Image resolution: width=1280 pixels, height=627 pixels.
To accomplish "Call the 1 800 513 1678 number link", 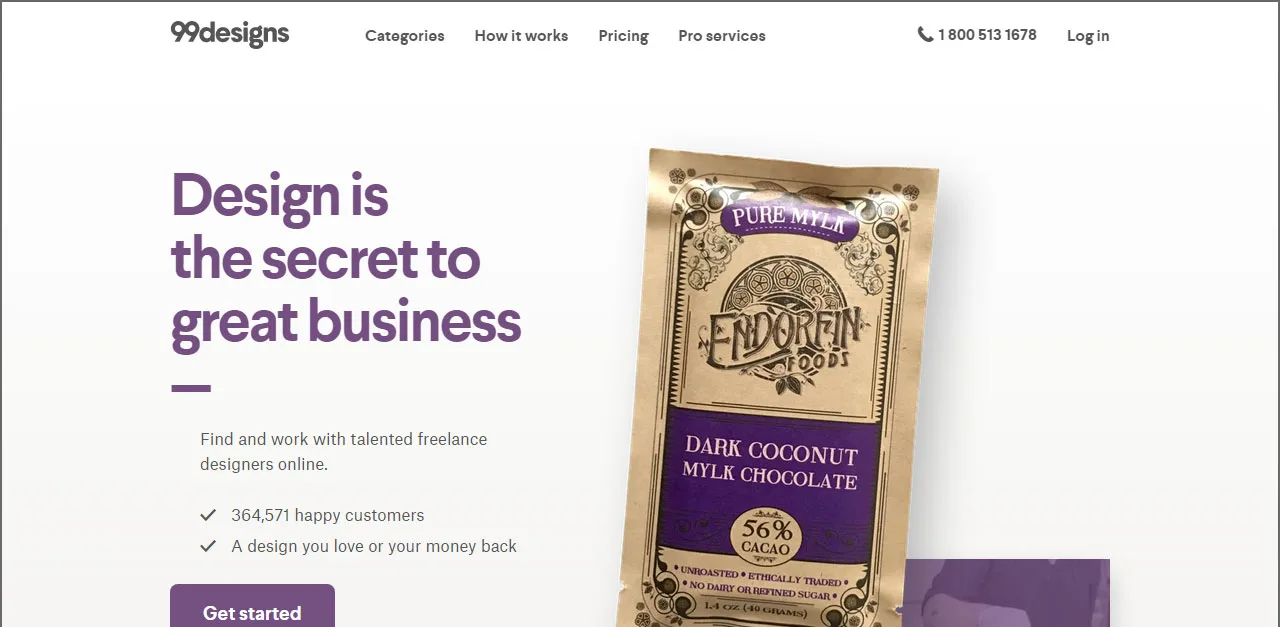I will pos(987,34).
